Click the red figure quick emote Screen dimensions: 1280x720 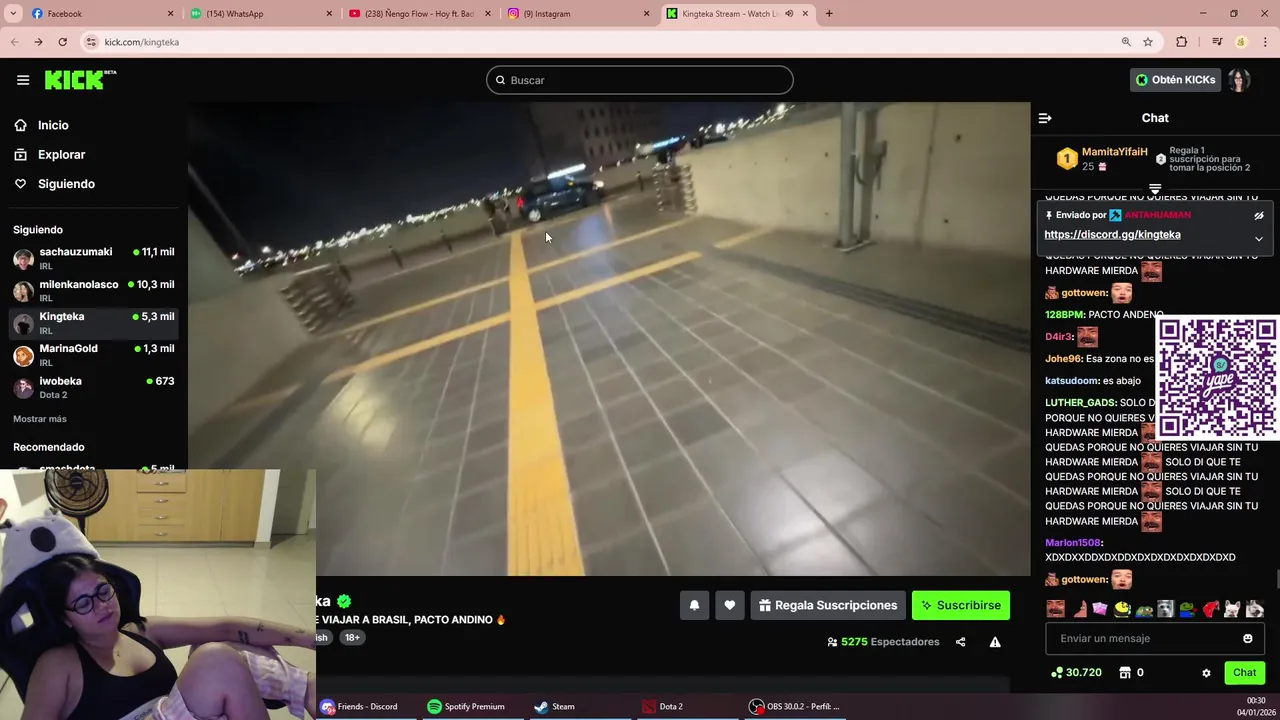[x=1211, y=608]
